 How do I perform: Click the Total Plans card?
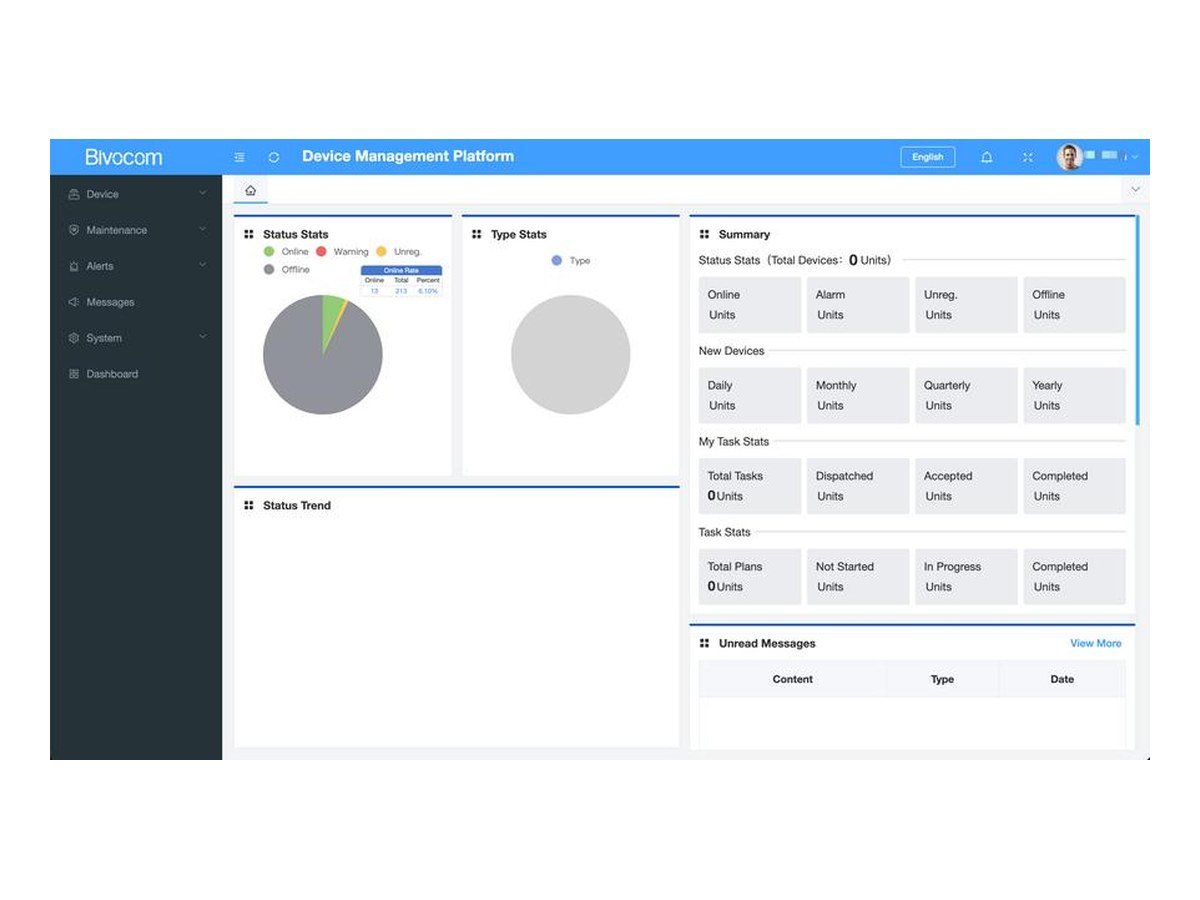click(x=750, y=576)
